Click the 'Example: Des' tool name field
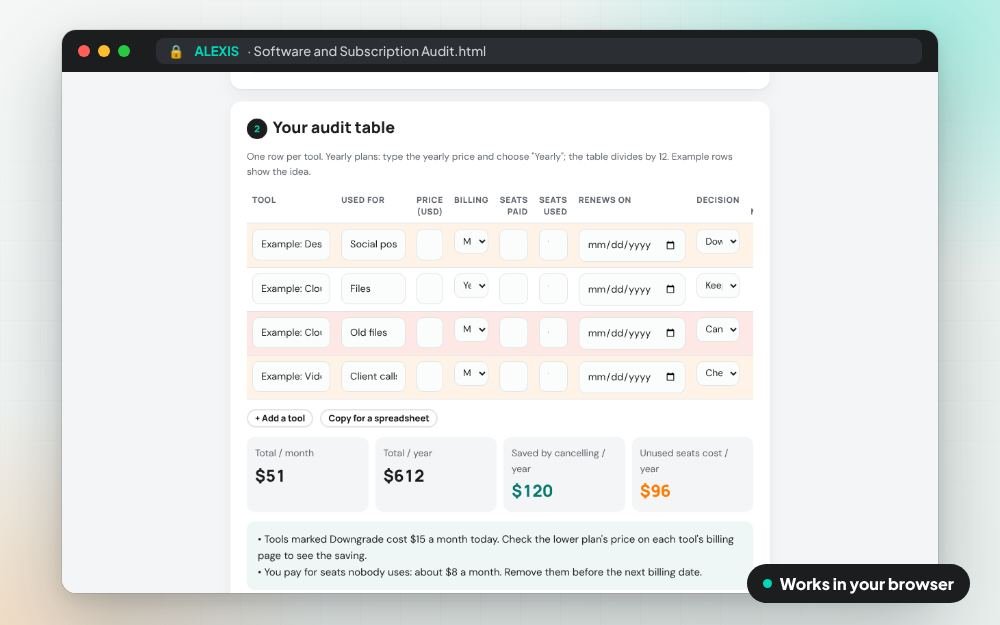Screen dimensions: 1000x625 point(291,245)
